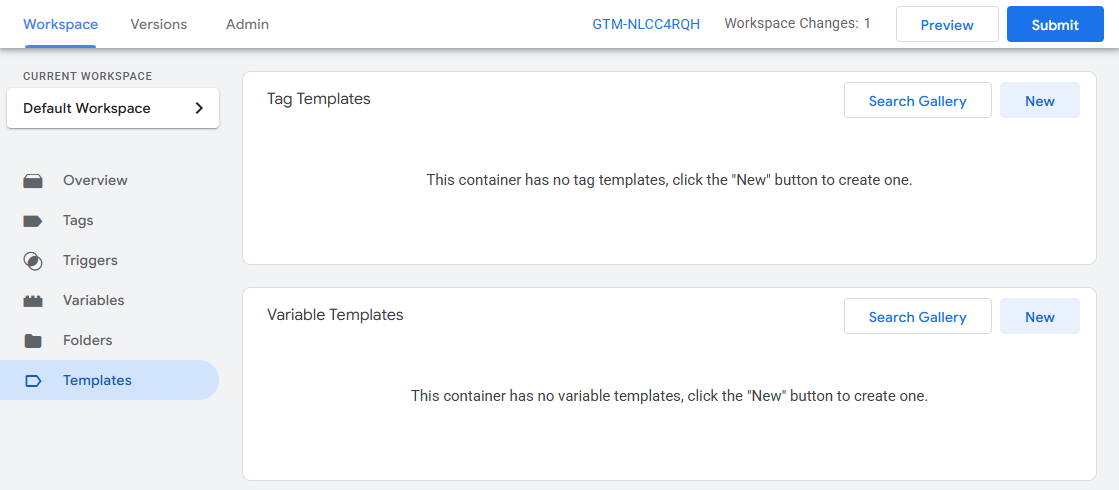Click the Variables brick icon
The image size is (1119, 490).
33,301
